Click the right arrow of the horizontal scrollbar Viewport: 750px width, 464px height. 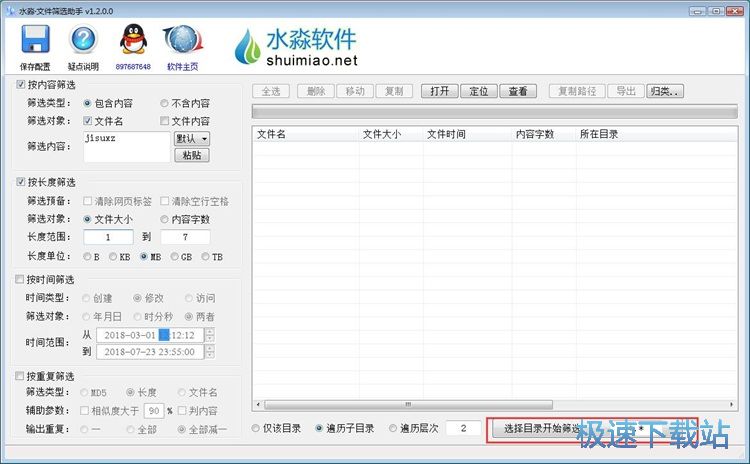point(732,405)
